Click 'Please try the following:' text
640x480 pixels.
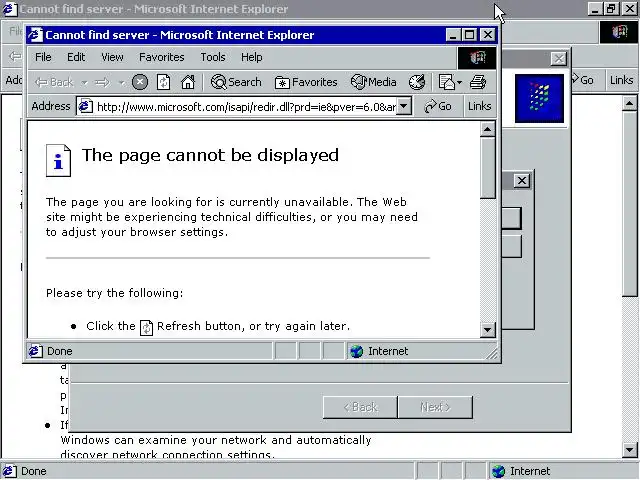tap(114, 293)
